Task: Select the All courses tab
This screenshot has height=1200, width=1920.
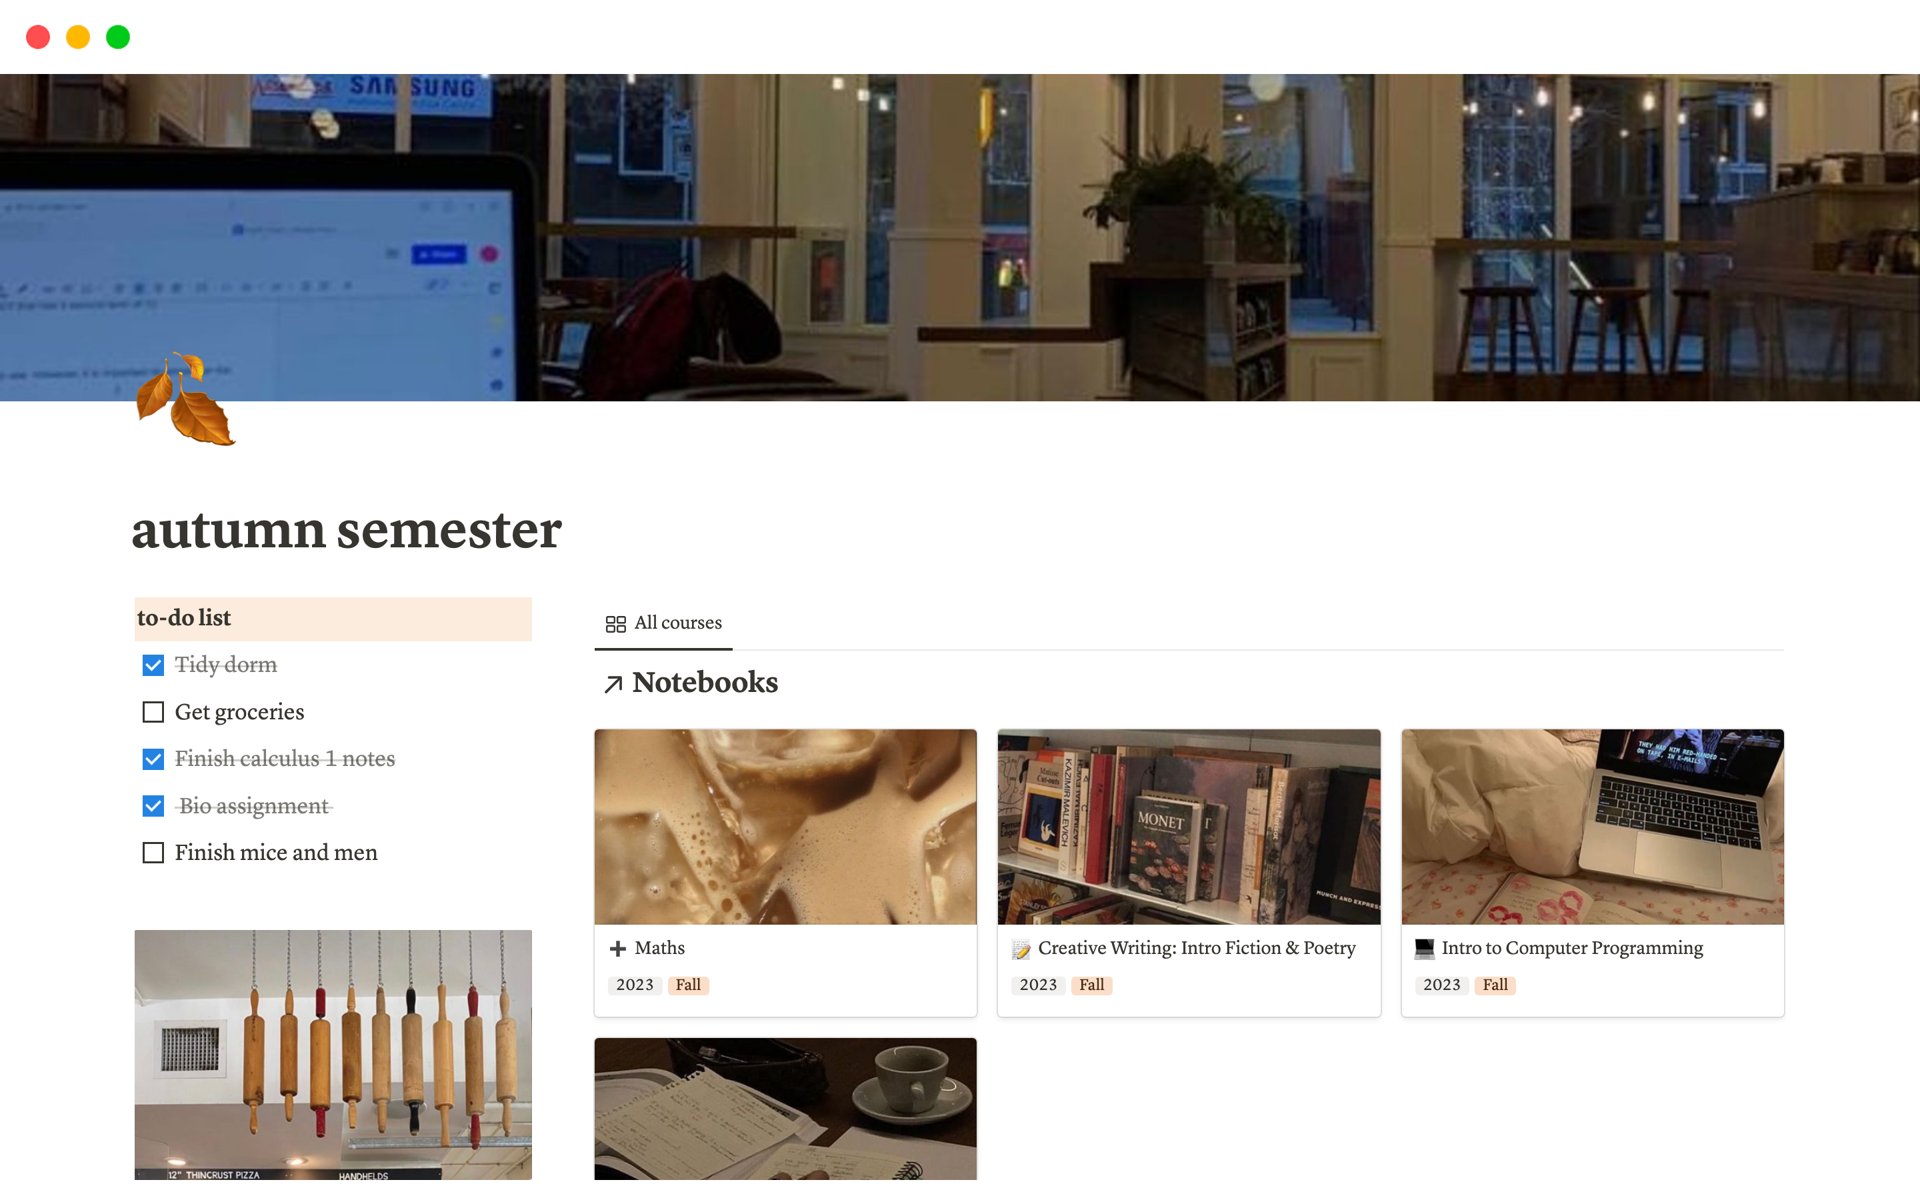Action: click(x=664, y=623)
